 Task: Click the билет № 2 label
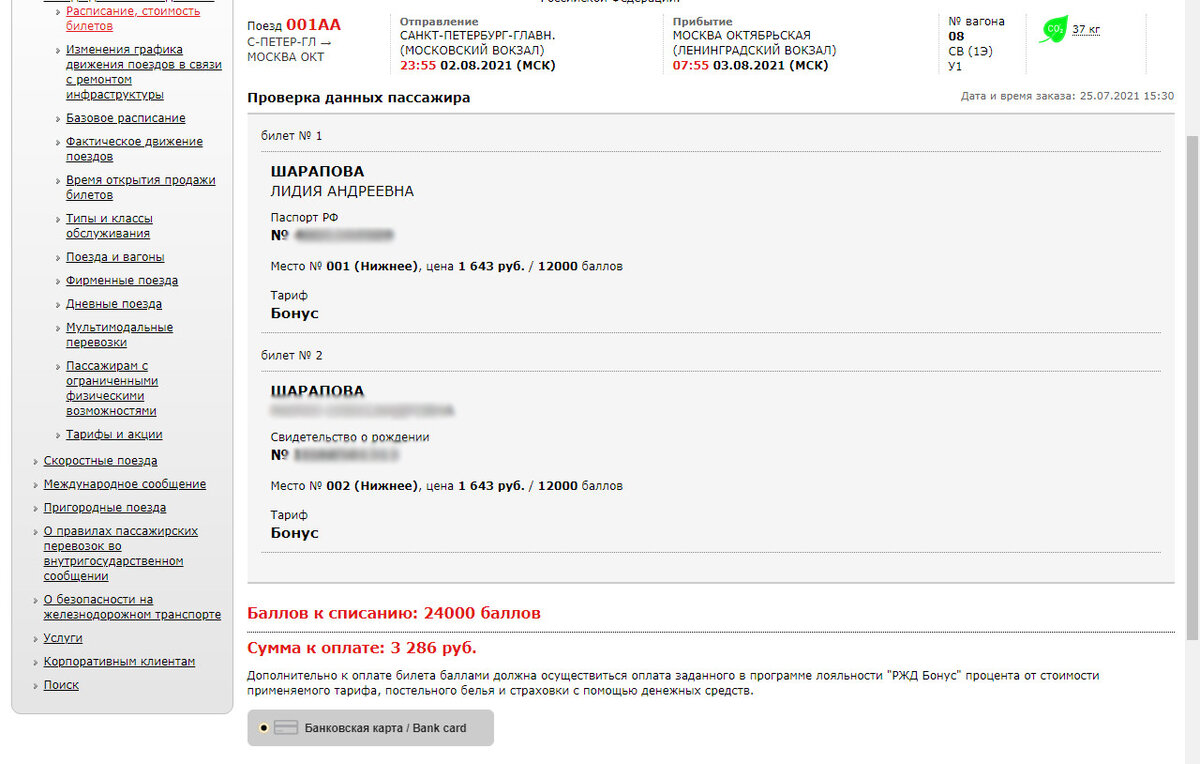coord(292,355)
